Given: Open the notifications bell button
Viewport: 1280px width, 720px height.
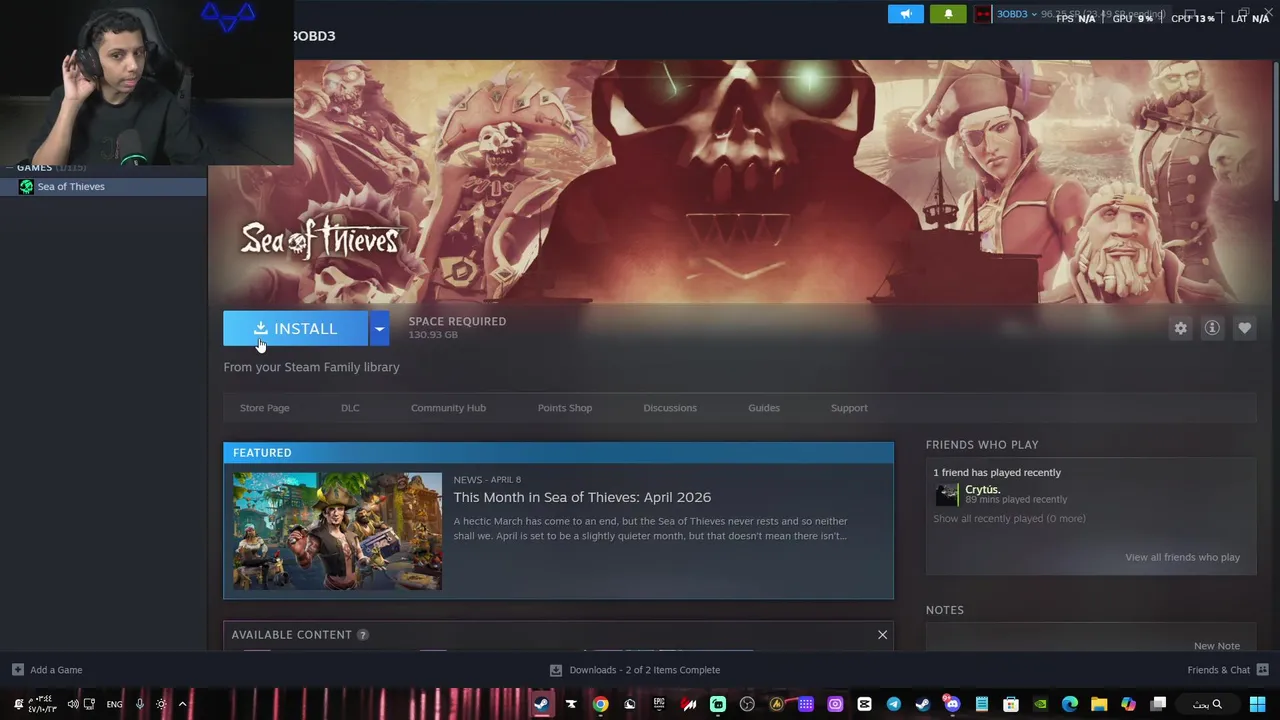Looking at the screenshot, I should (948, 14).
